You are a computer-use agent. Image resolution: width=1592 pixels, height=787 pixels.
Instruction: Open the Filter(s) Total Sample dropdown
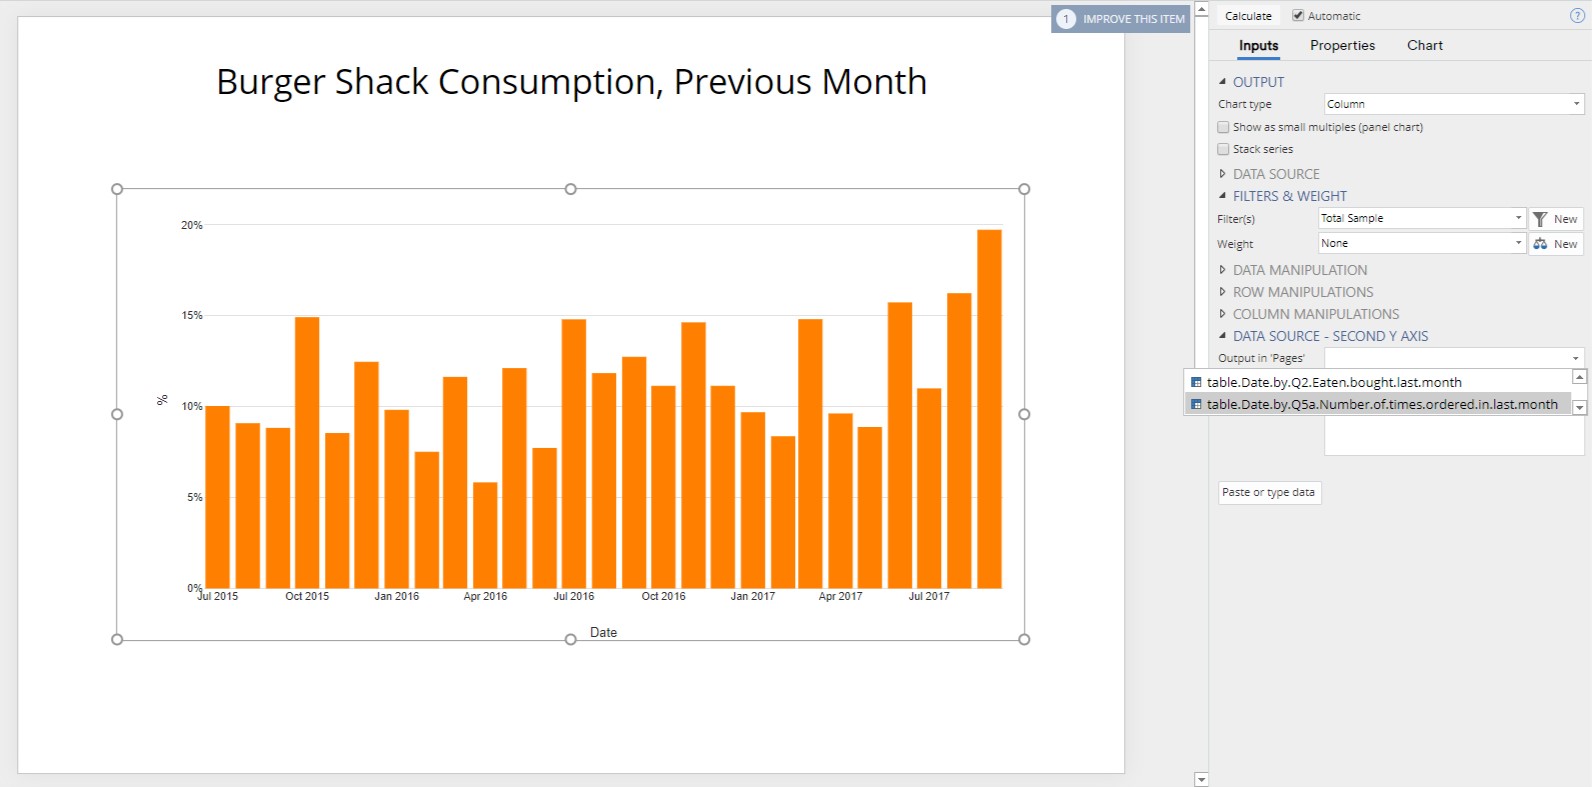[x=1422, y=218]
